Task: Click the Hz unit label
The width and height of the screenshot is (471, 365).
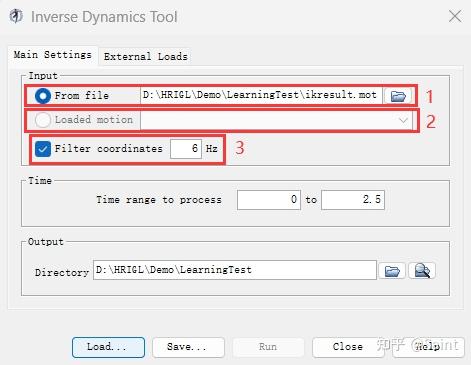Action: coord(212,149)
